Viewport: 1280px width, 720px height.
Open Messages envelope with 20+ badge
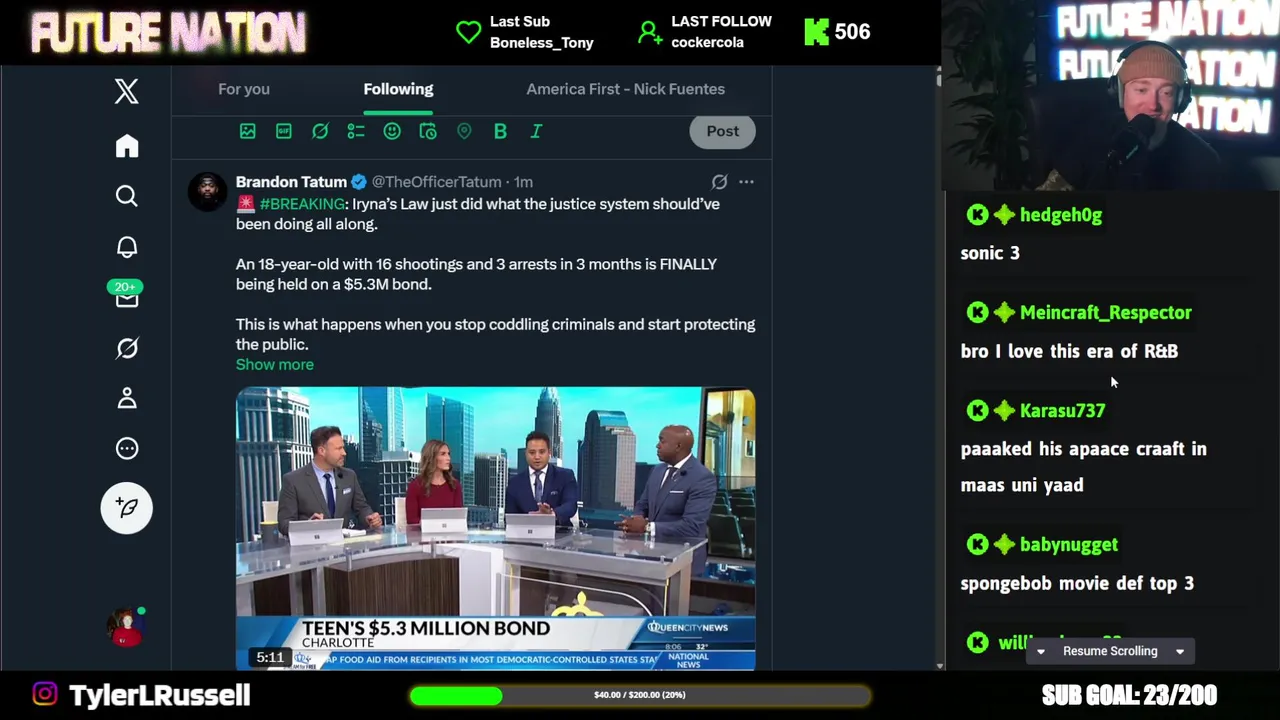[x=126, y=295]
